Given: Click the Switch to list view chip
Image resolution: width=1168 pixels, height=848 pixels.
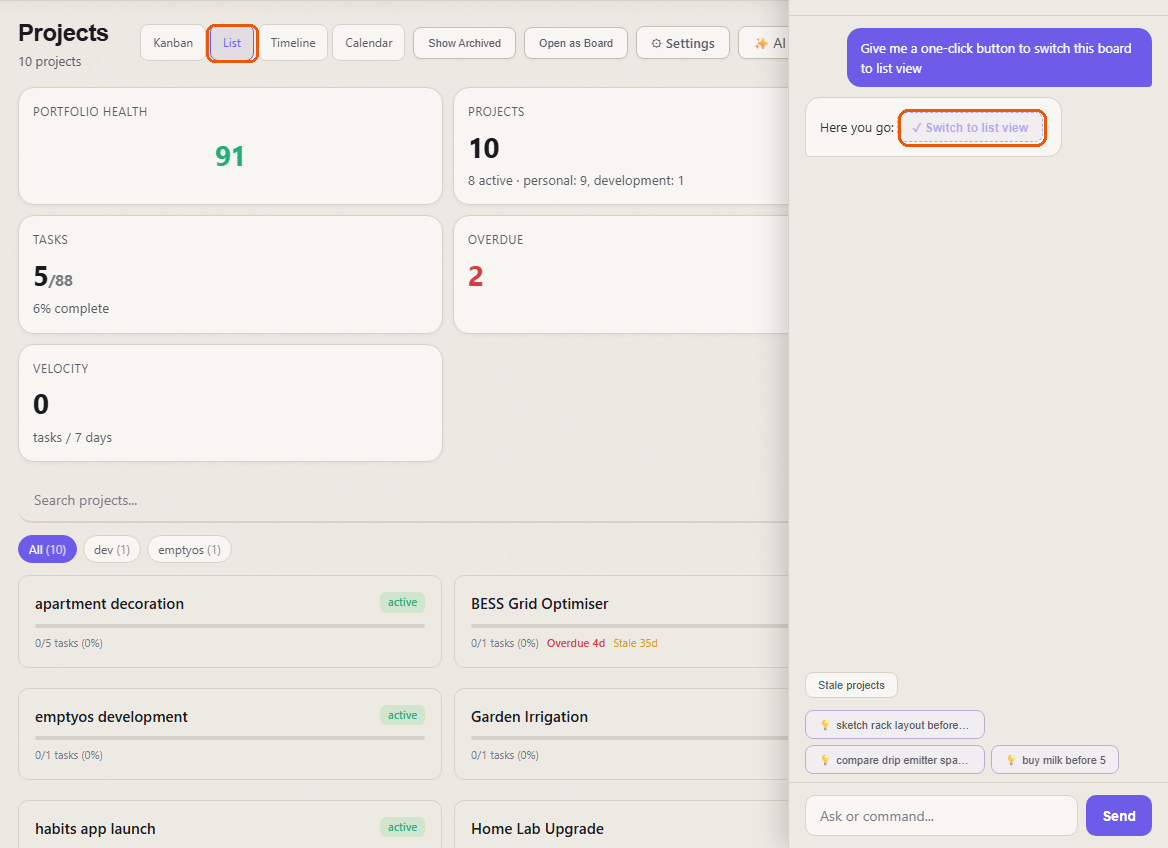Looking at the screenshot, I should [972, 128].
